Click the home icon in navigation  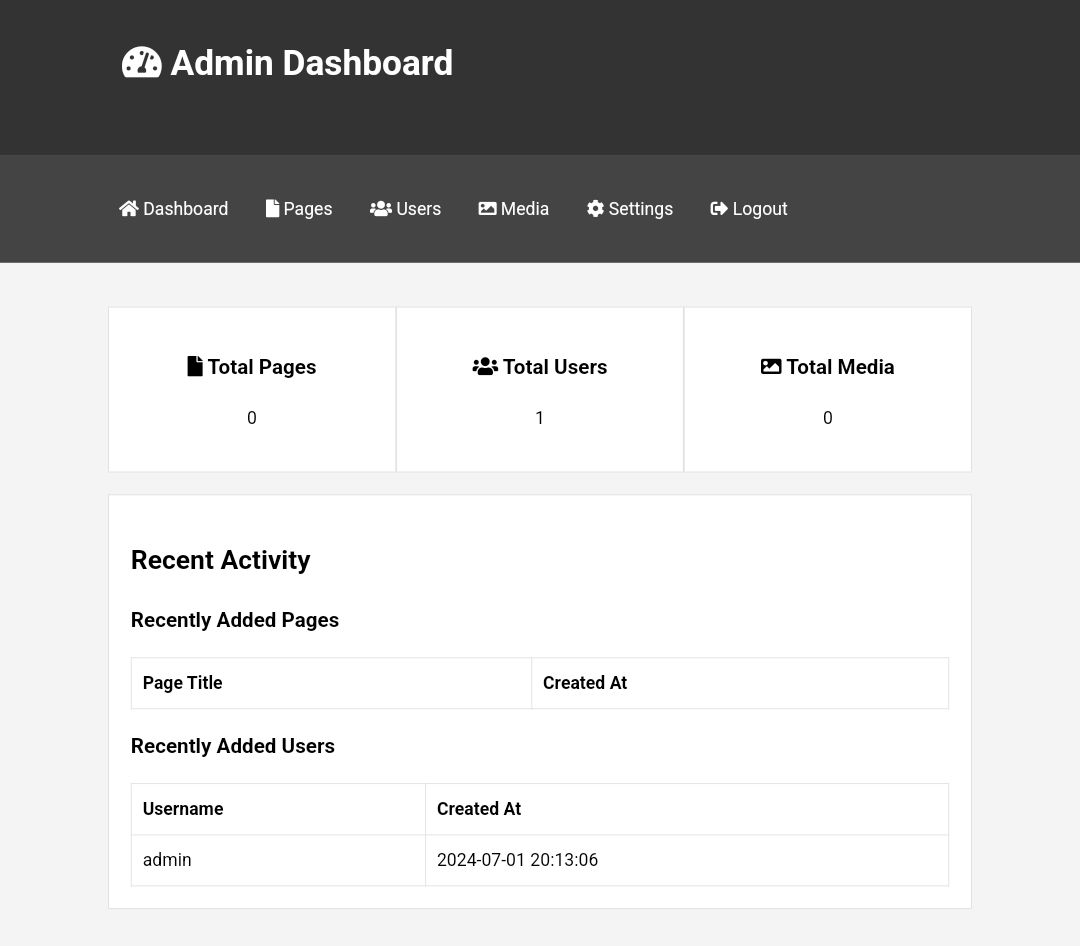129,208
